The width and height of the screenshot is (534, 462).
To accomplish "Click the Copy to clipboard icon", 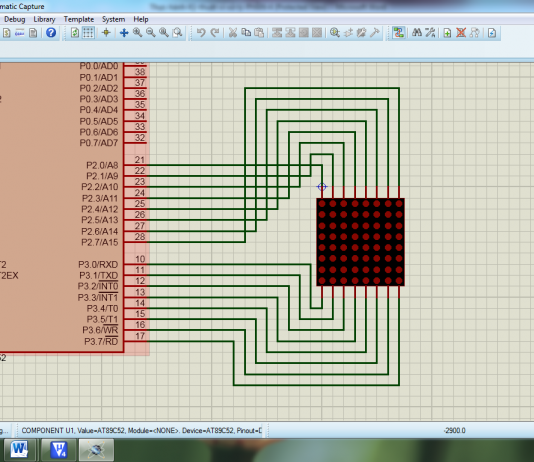I will pyautogui.click(x=246, y=33).
